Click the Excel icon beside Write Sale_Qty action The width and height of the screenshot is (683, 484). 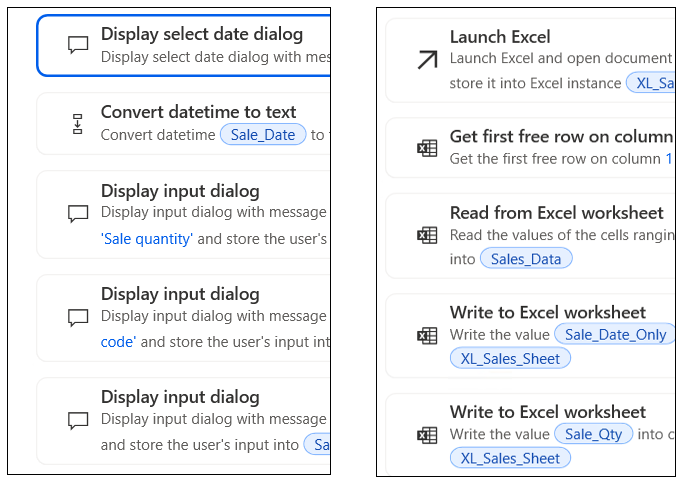point(427,435)
